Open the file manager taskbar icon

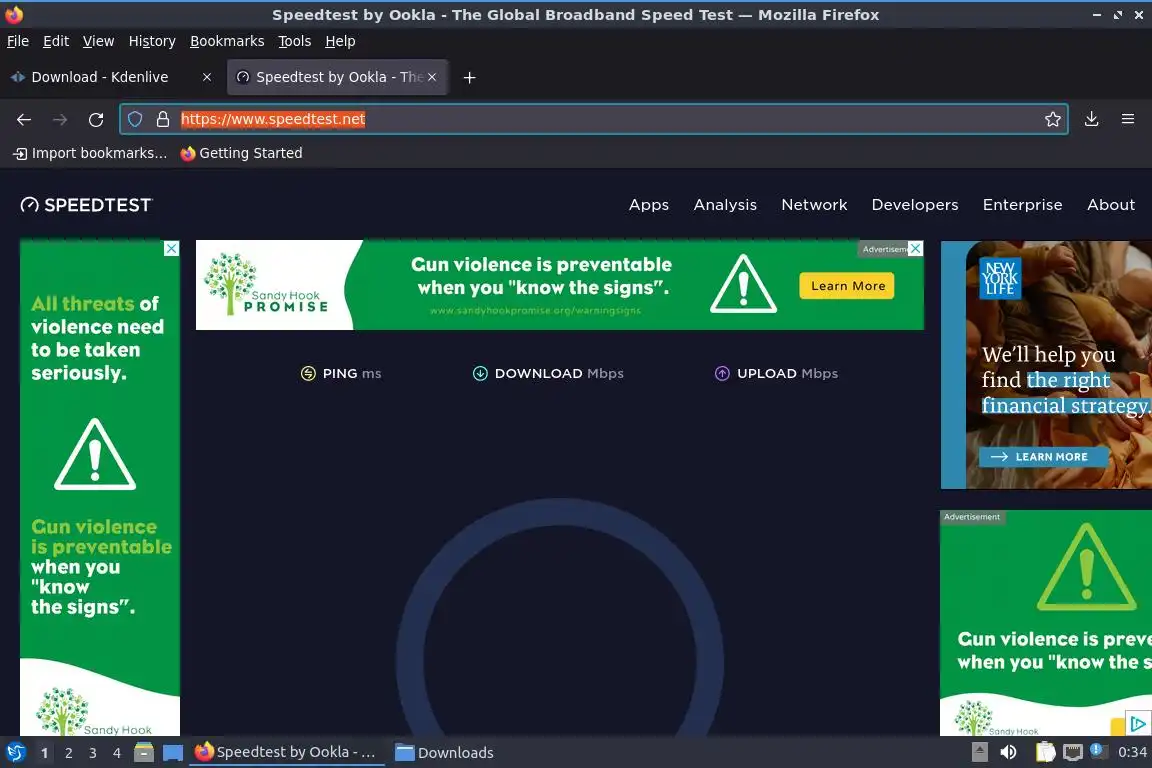pyautogui.click(x=144, y=752)
